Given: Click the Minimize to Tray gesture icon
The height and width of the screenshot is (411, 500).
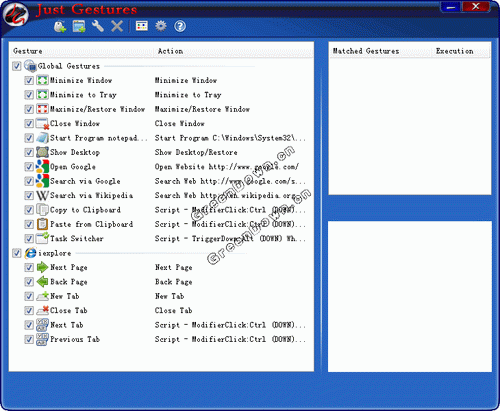Looking at the screenshot, I should [x=42, y=95].
